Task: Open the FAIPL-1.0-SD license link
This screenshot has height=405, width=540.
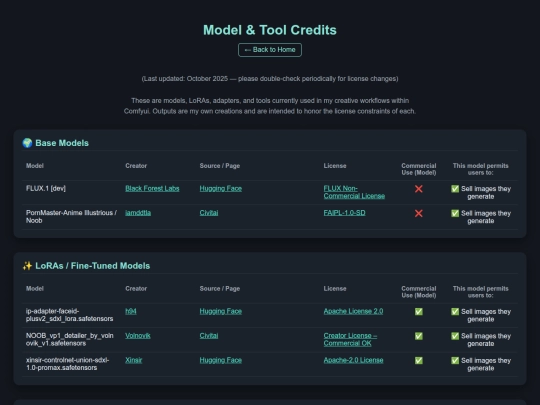Action: tap(344, 213)
